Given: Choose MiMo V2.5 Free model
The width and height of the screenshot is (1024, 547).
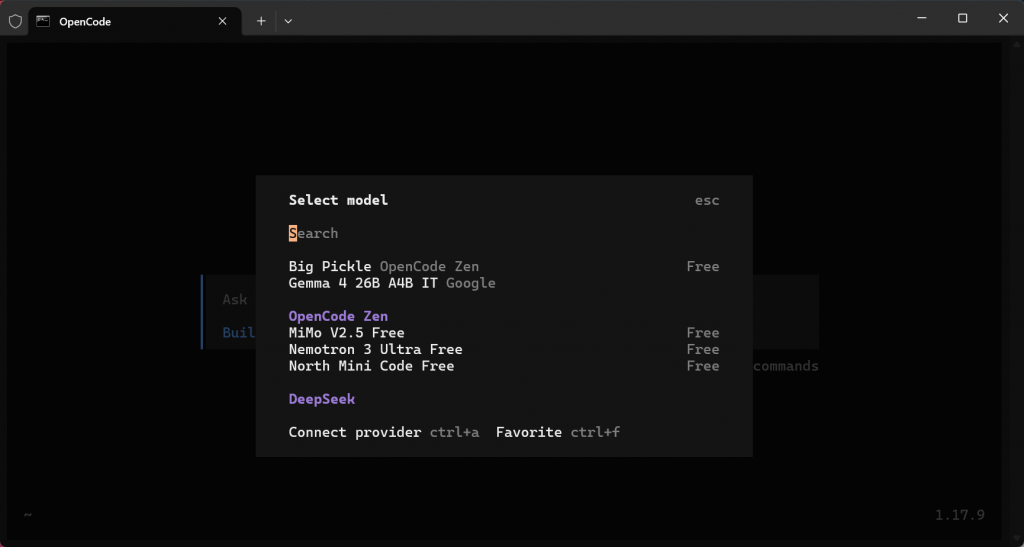Looking at the screenshot, I should point(504,333).
